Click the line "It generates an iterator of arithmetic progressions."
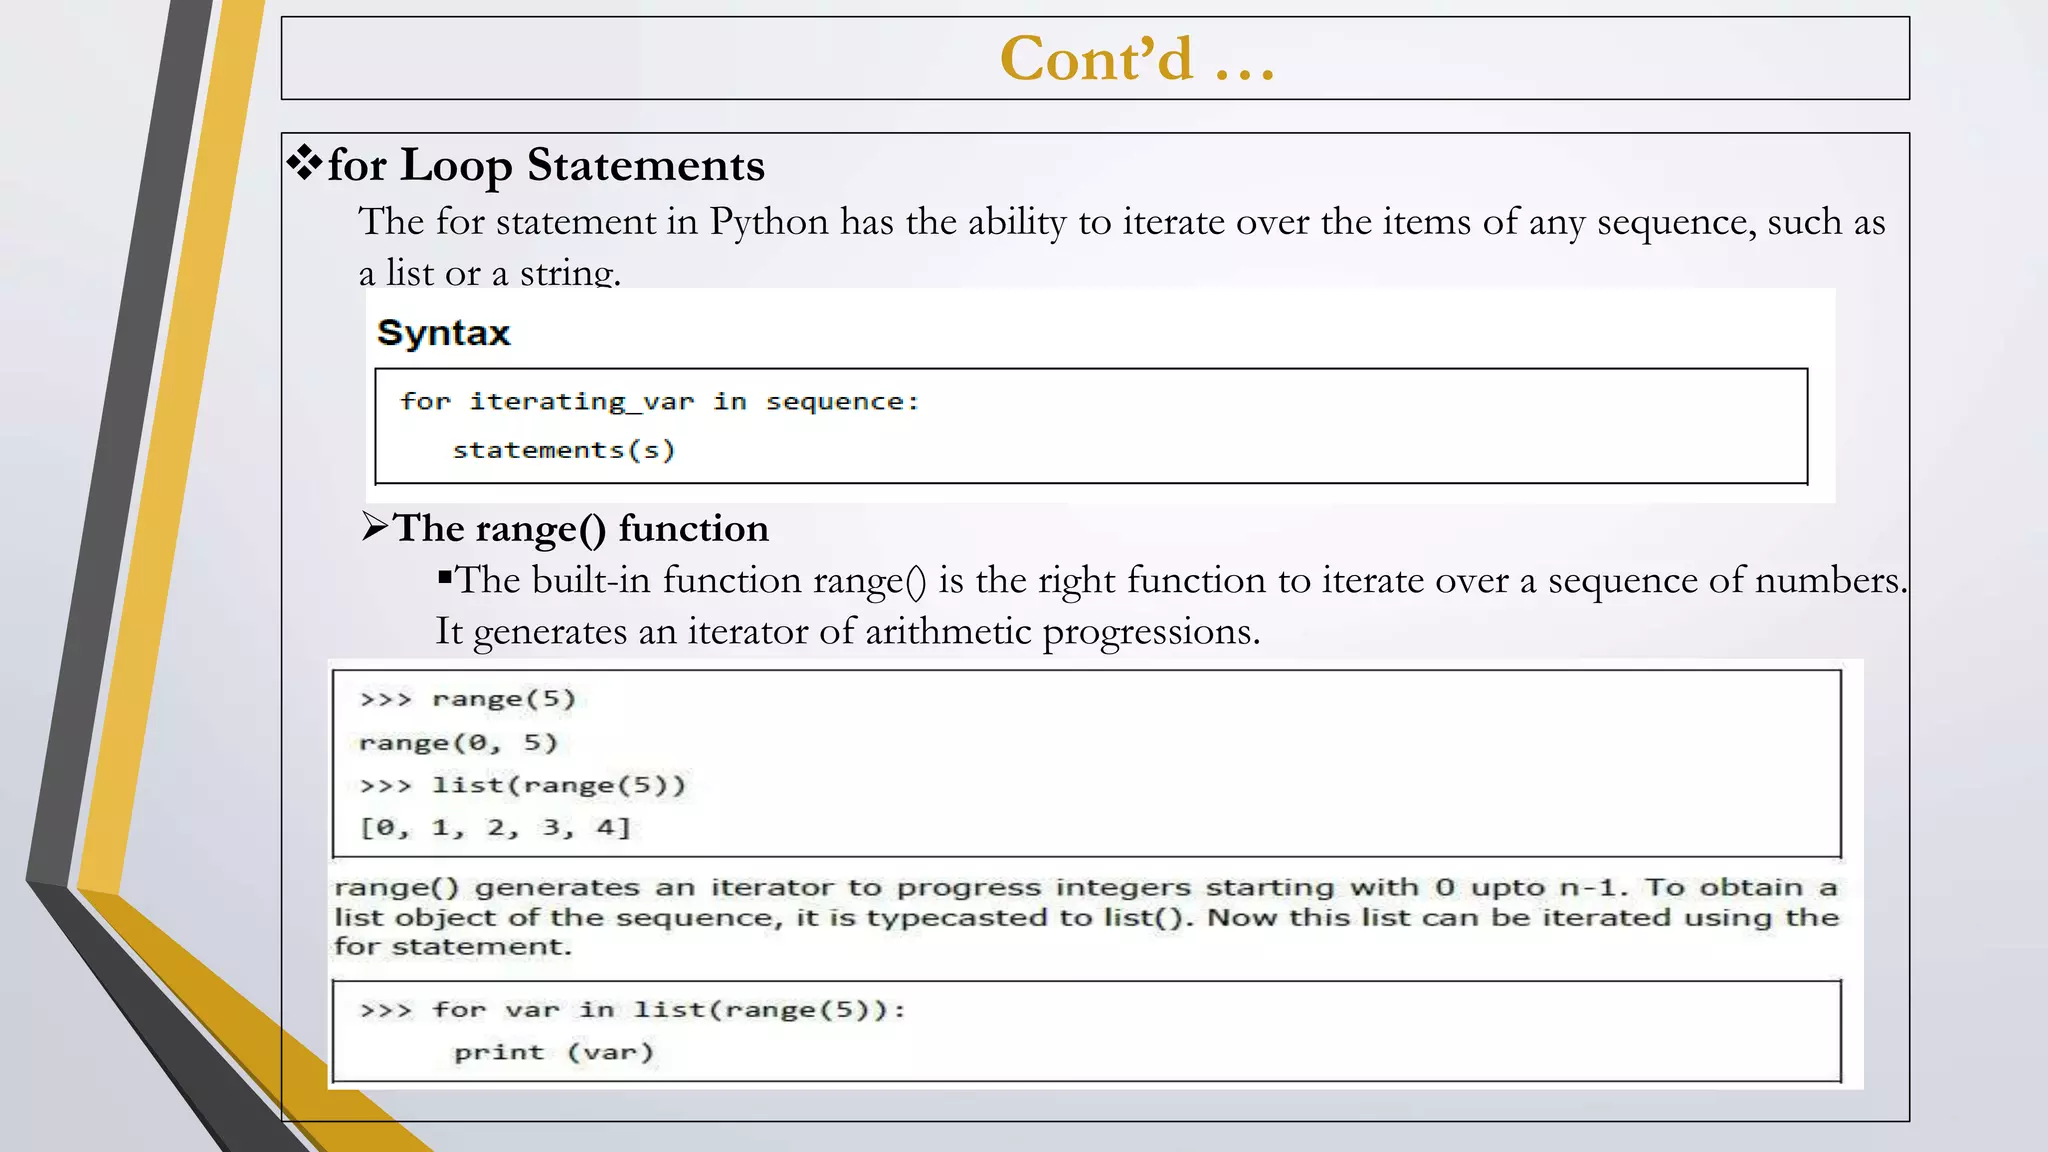Viewport: 2048px width, 1152px height. (x=848, y=632)
